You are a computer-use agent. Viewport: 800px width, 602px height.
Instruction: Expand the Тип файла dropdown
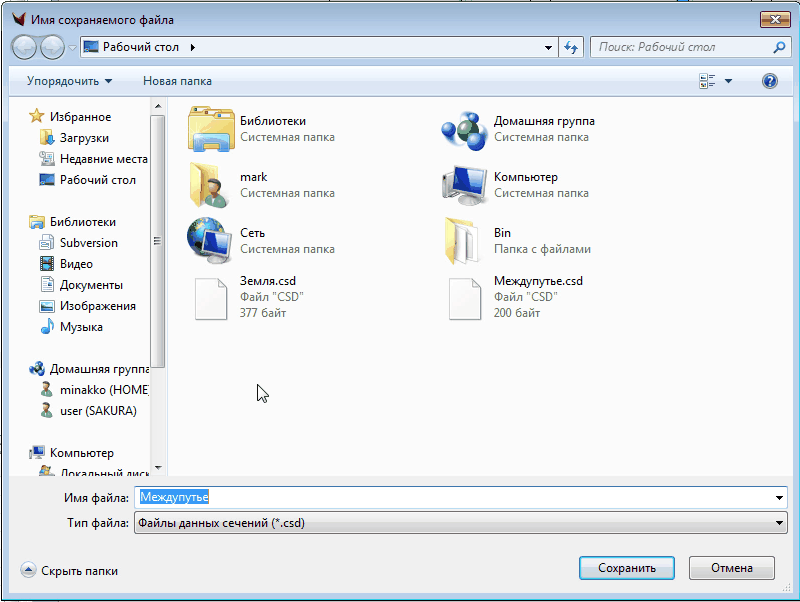click(x=780, y=522)
